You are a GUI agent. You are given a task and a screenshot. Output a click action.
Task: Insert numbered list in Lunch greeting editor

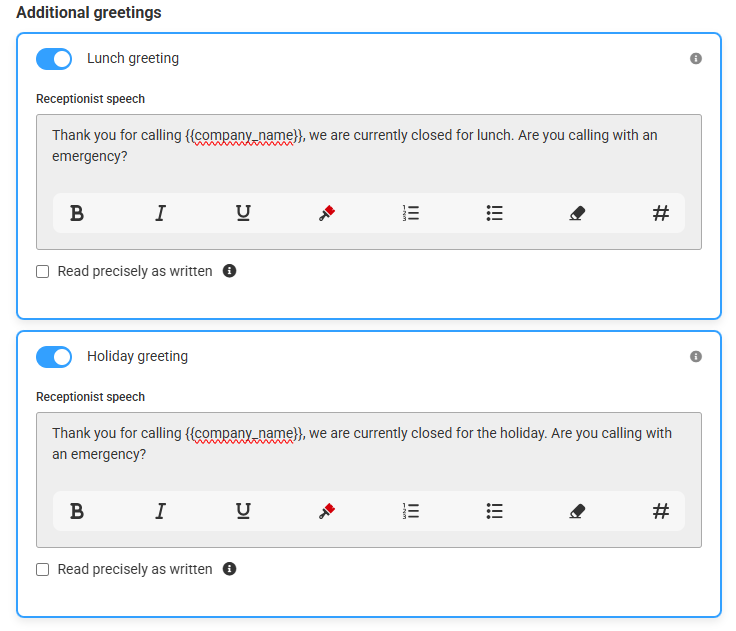[411, 213]
